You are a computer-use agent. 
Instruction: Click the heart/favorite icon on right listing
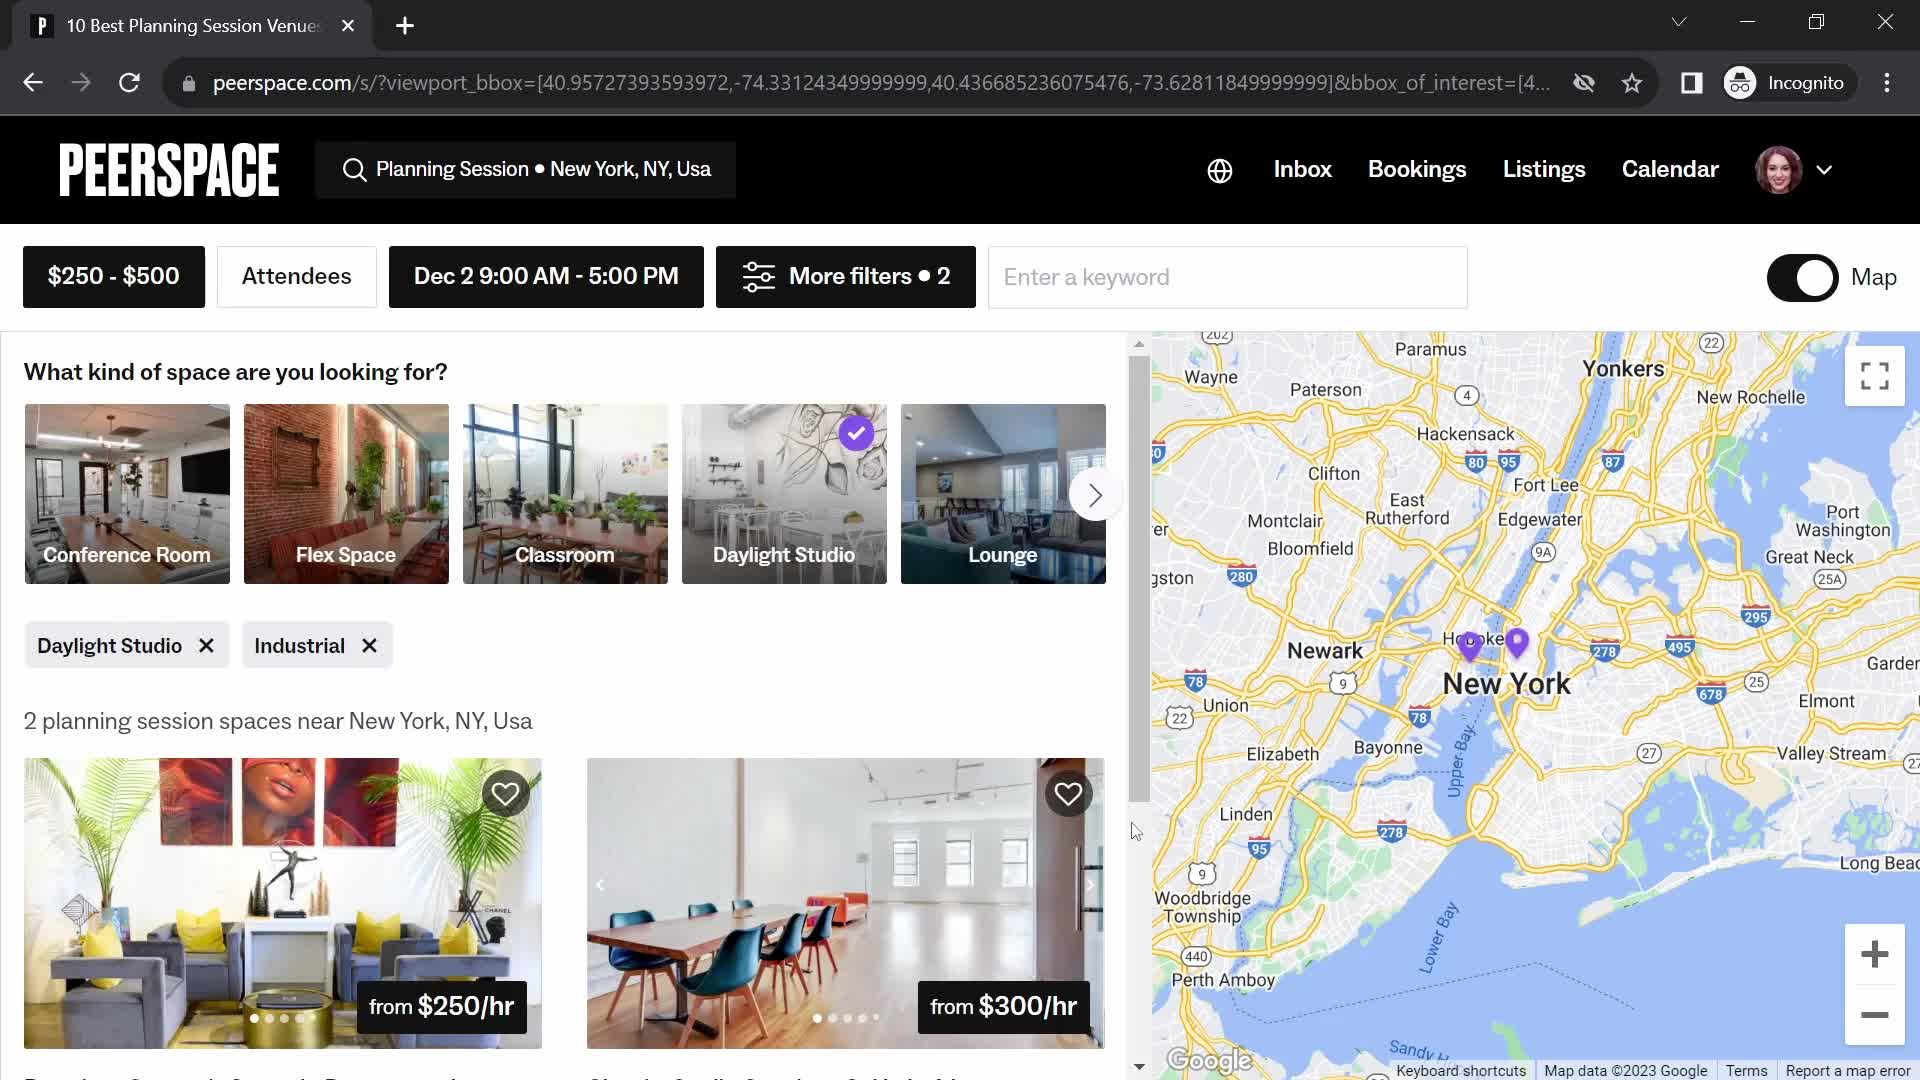point(1068,793)
